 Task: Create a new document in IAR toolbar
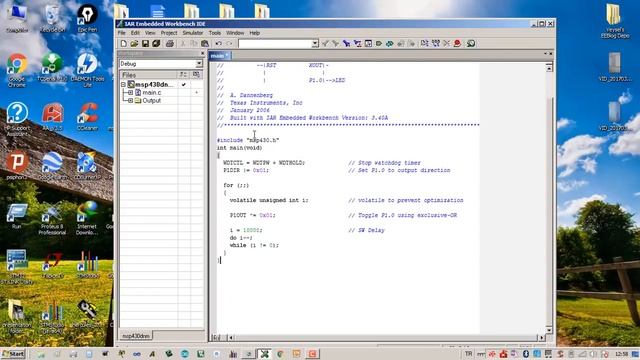(x=124, y=43)
